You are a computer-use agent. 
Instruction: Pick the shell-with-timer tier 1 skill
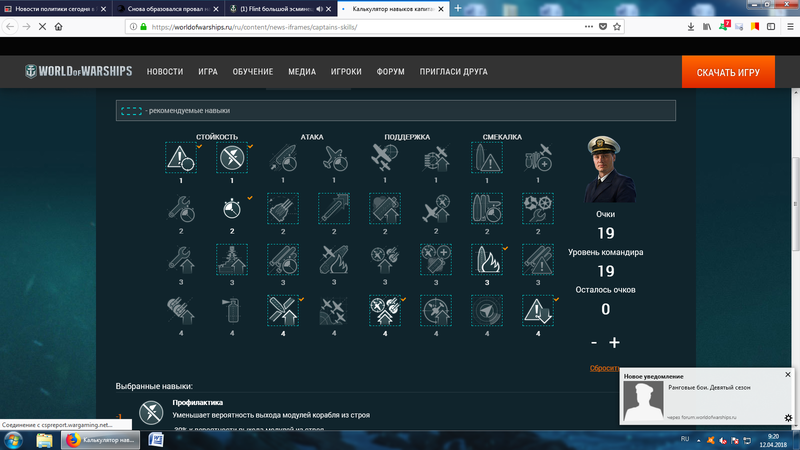point(283,158)
